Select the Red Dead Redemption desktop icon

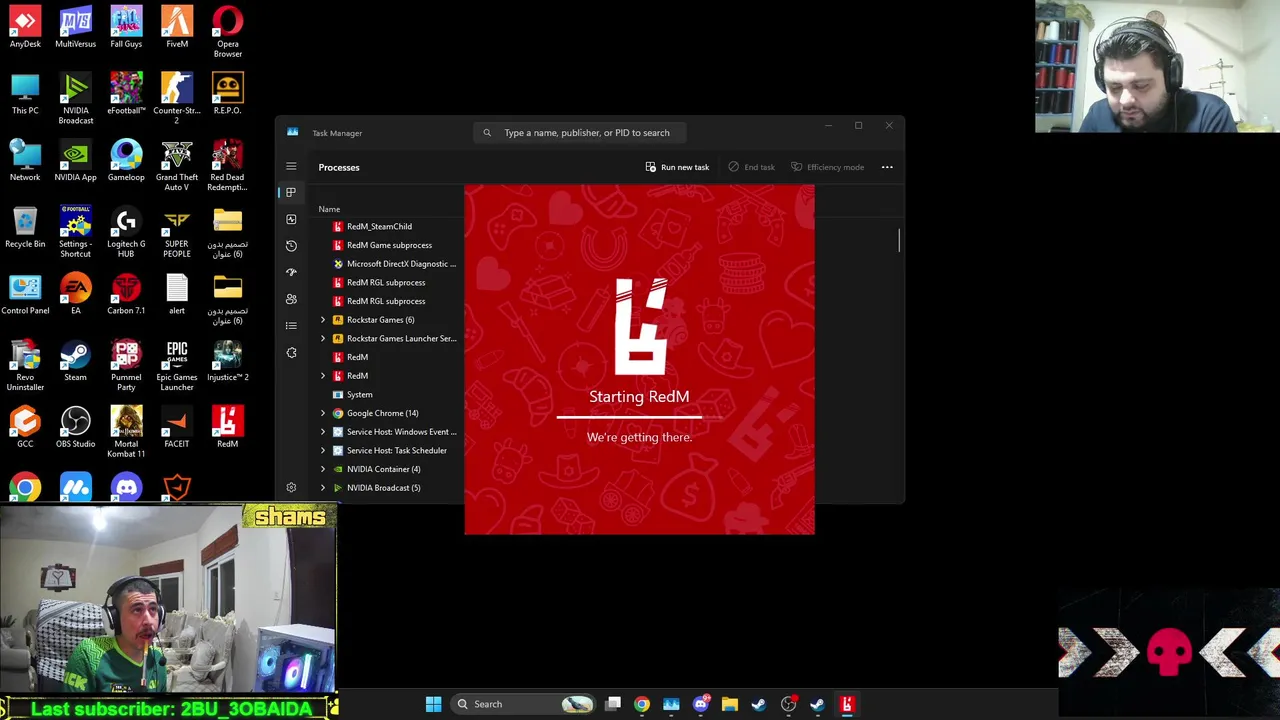228,165
